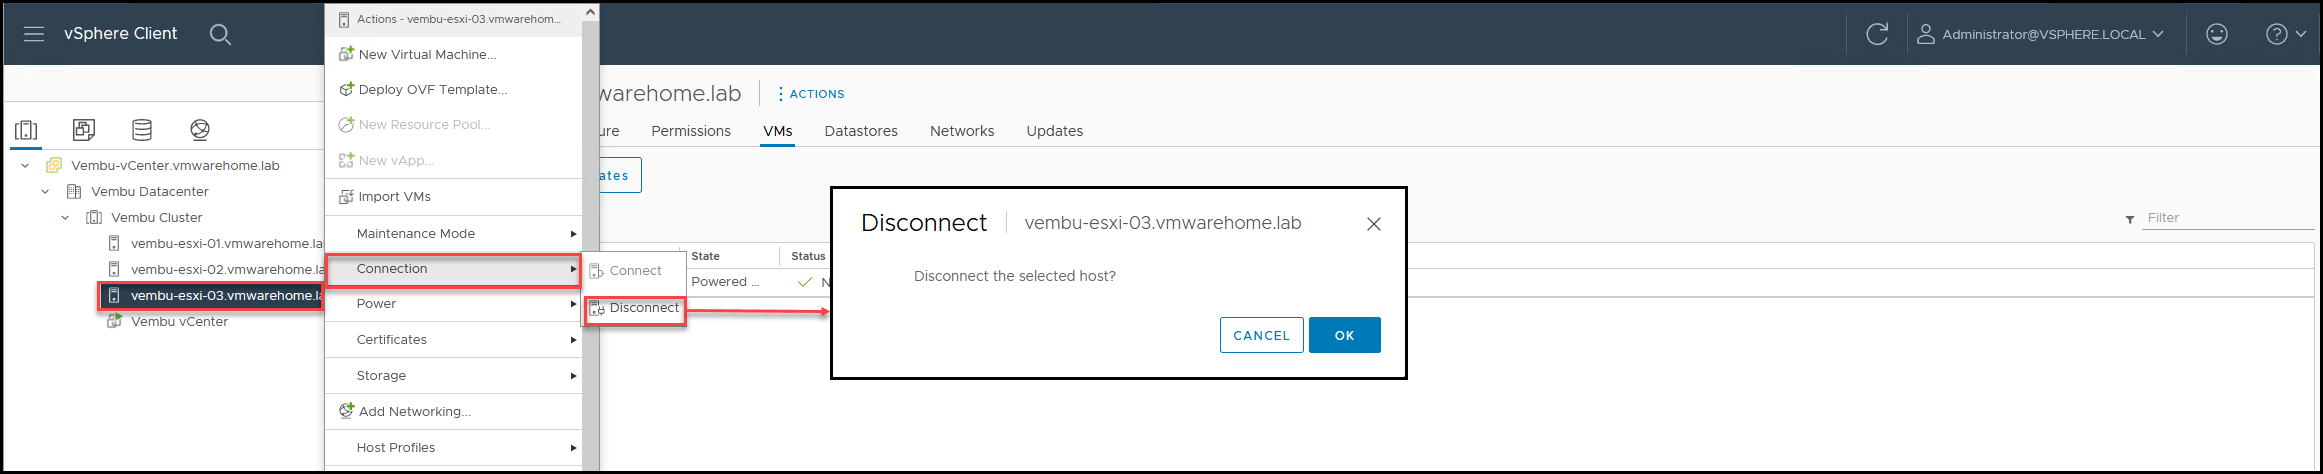Open the Networking inventory view icon
This screenshot has height=474, width=2323.
coord(200,130)
